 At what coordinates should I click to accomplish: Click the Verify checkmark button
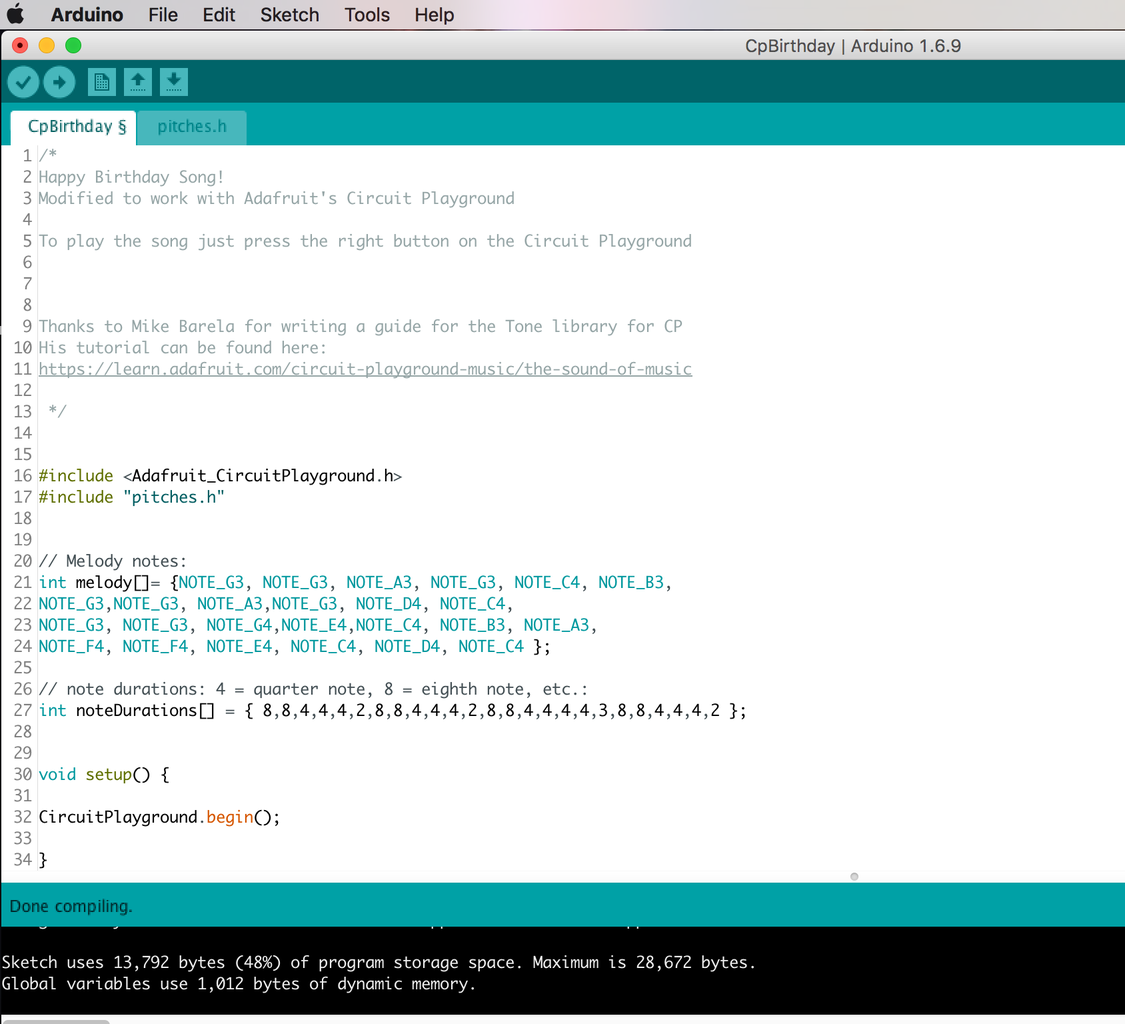click(x=23, y=82)
